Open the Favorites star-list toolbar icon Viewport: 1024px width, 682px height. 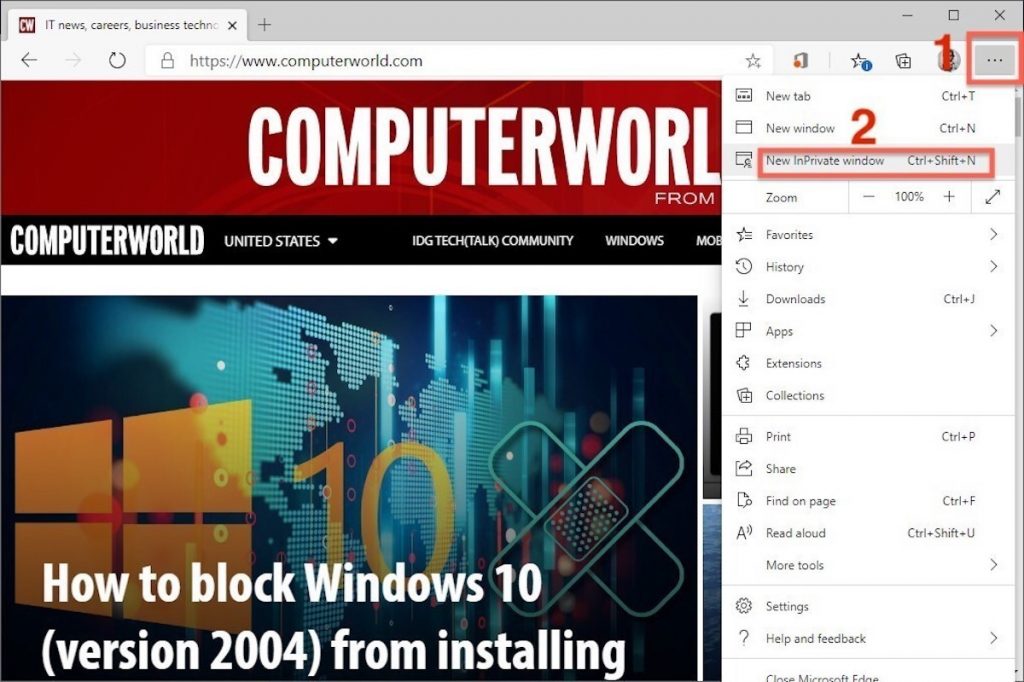click(860, 61)
